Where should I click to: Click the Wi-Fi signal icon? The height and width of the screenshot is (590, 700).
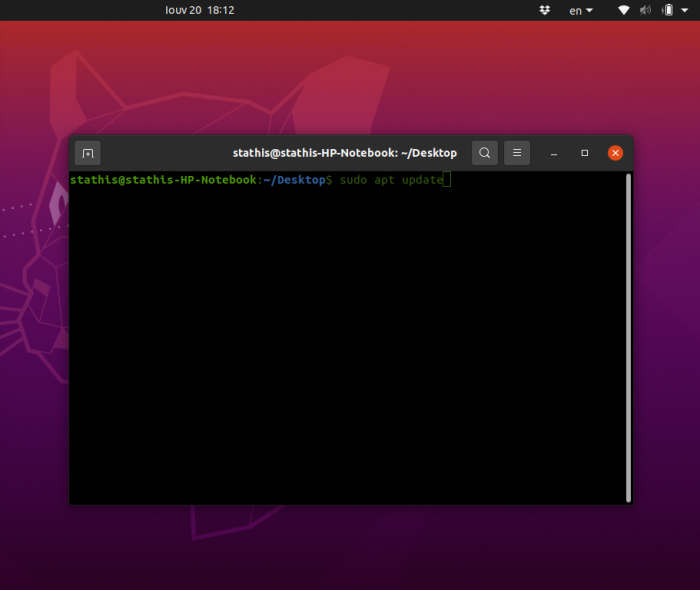click(x=624, y=10)
